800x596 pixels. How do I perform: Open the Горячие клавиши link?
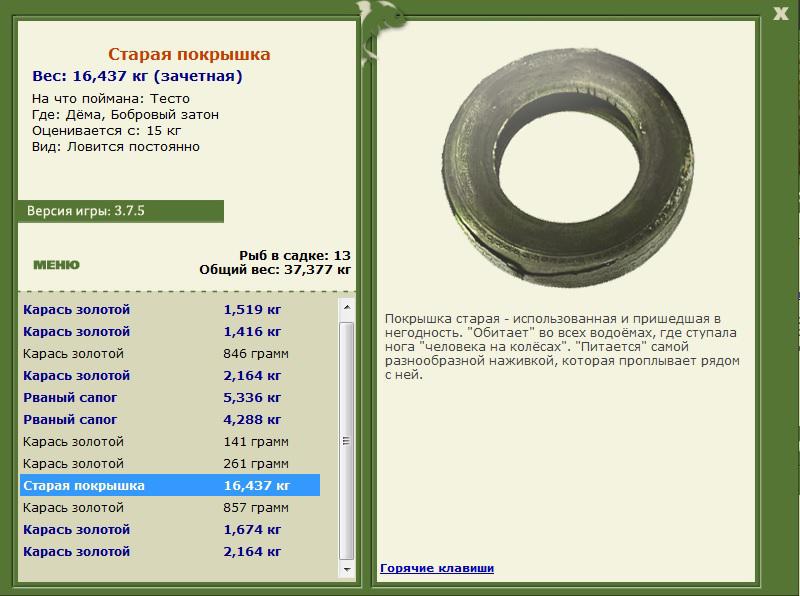tap(437, 568)
